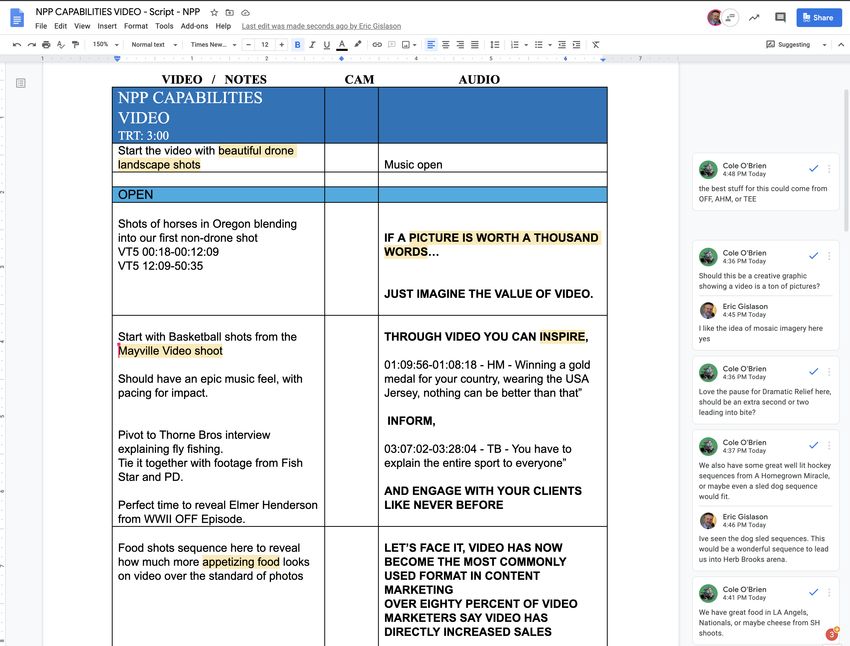
Task: Center align text
Action: (x=446, y=44)
